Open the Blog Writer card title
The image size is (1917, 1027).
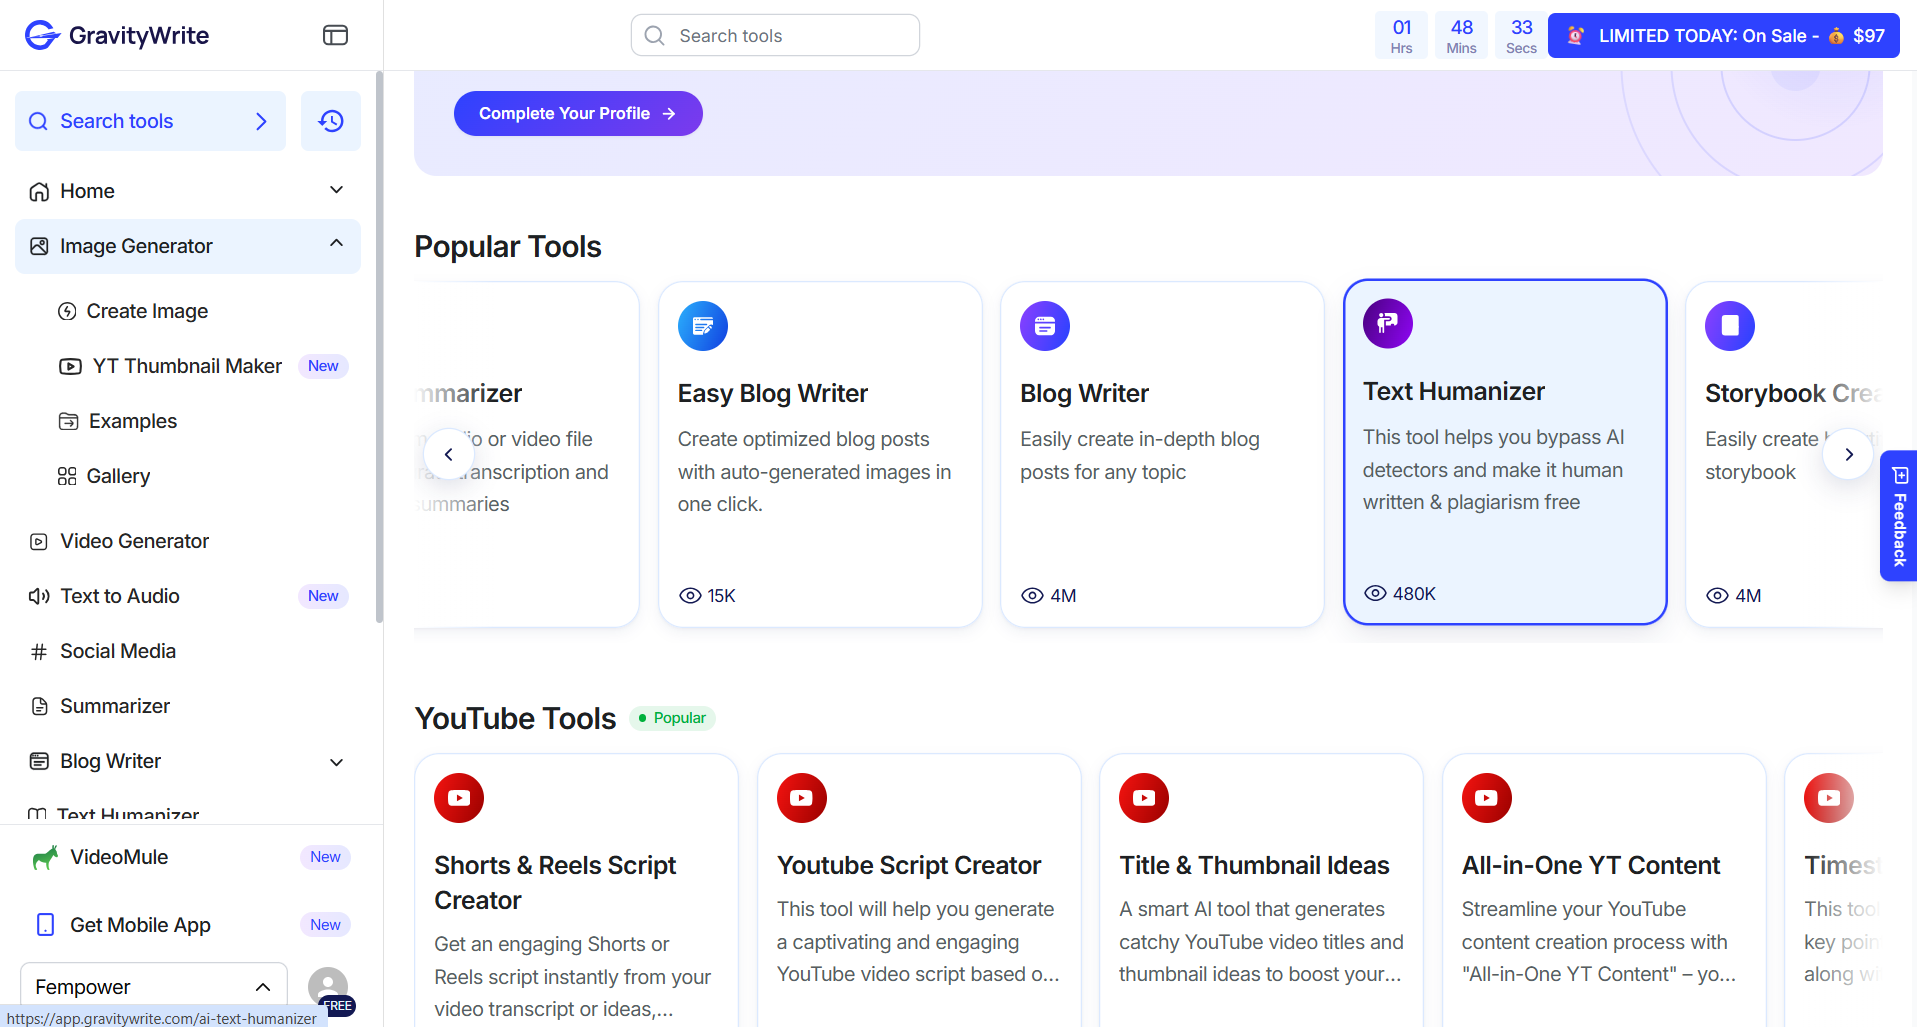[x=1084, y=393]
